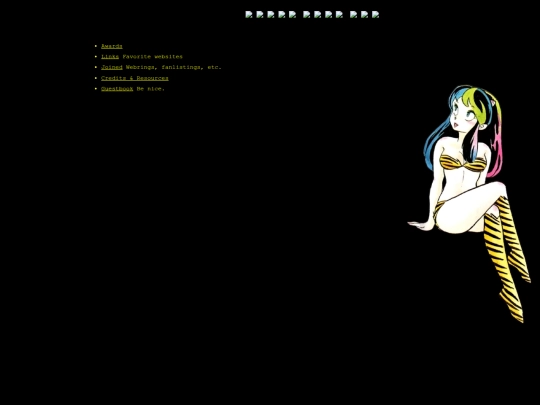Open the Guestbook link
This screenshot has height=405, width=540.
(117, 89)
